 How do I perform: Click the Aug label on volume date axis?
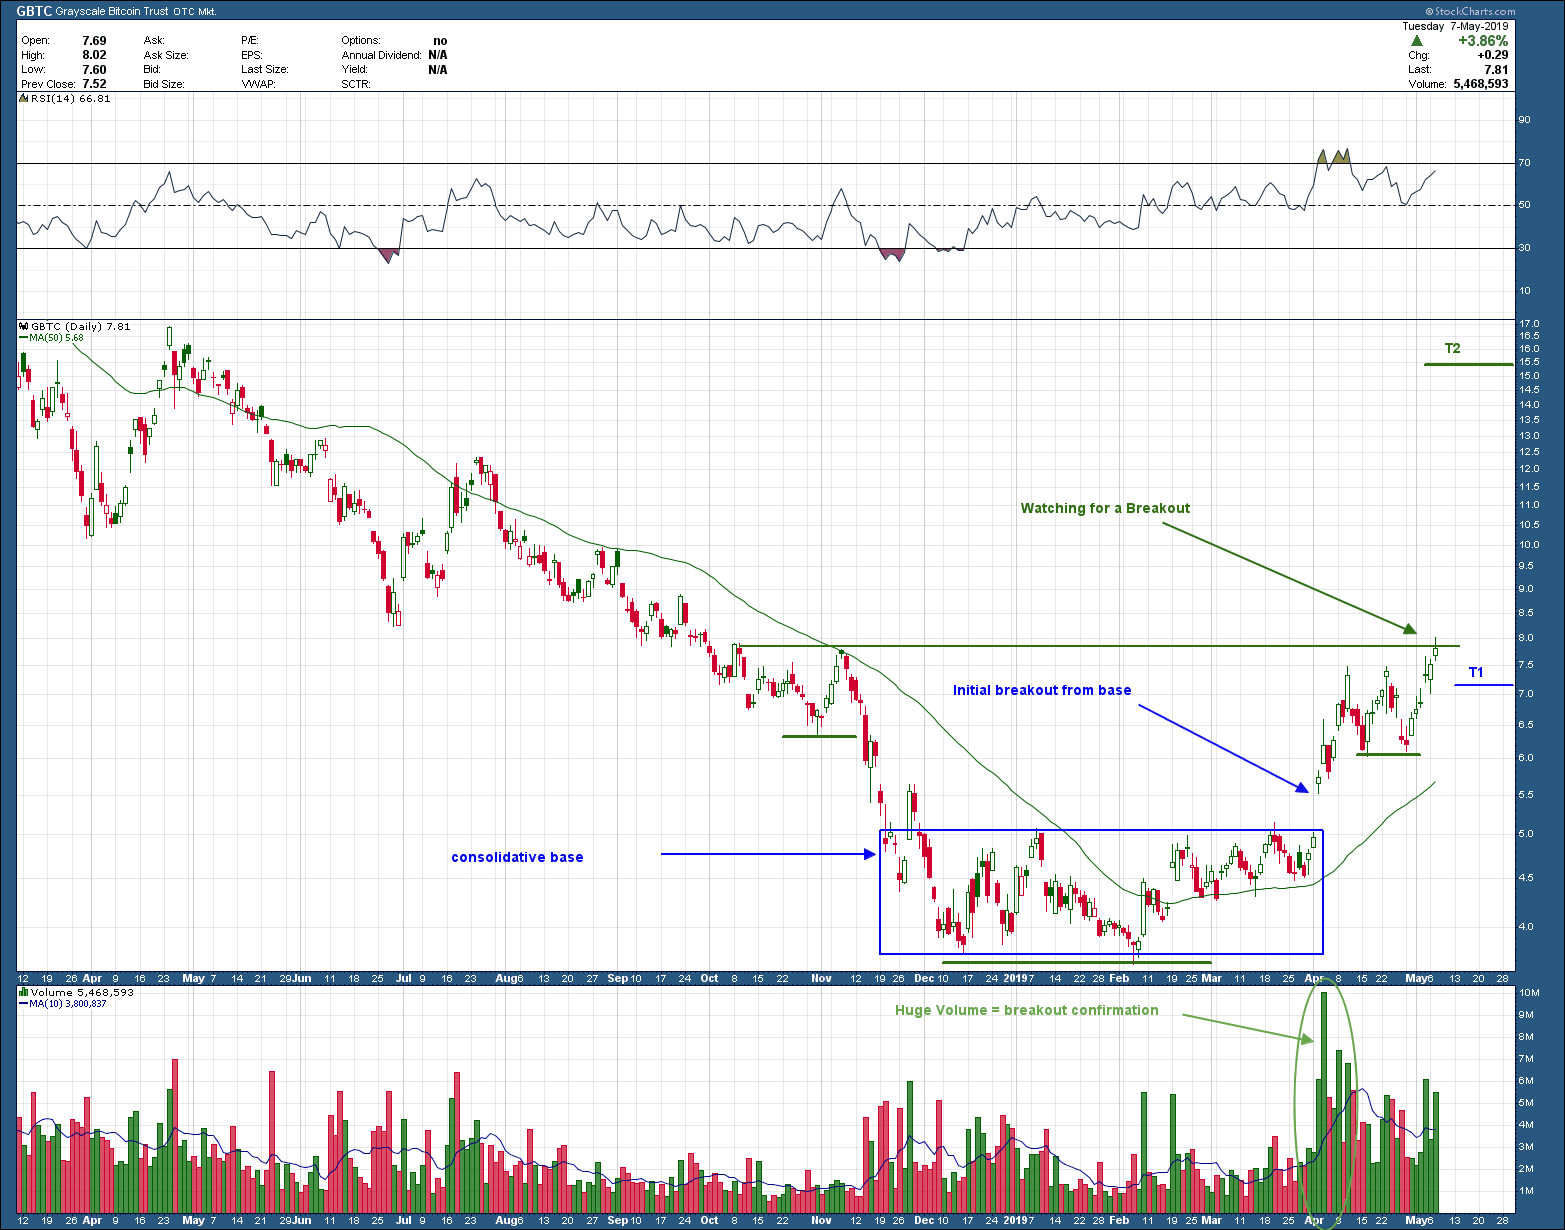tap(509, 1220)
